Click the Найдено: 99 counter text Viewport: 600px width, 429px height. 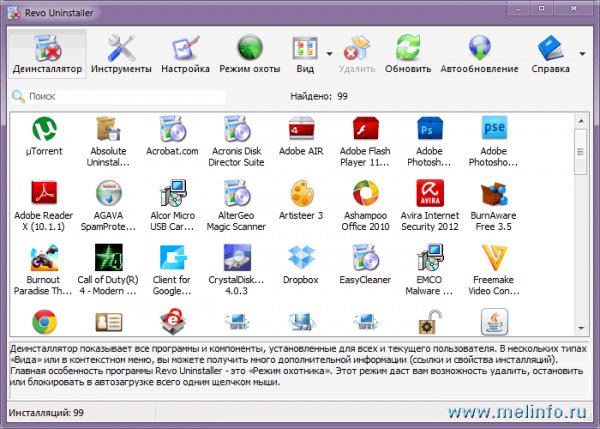pos(319,96)
